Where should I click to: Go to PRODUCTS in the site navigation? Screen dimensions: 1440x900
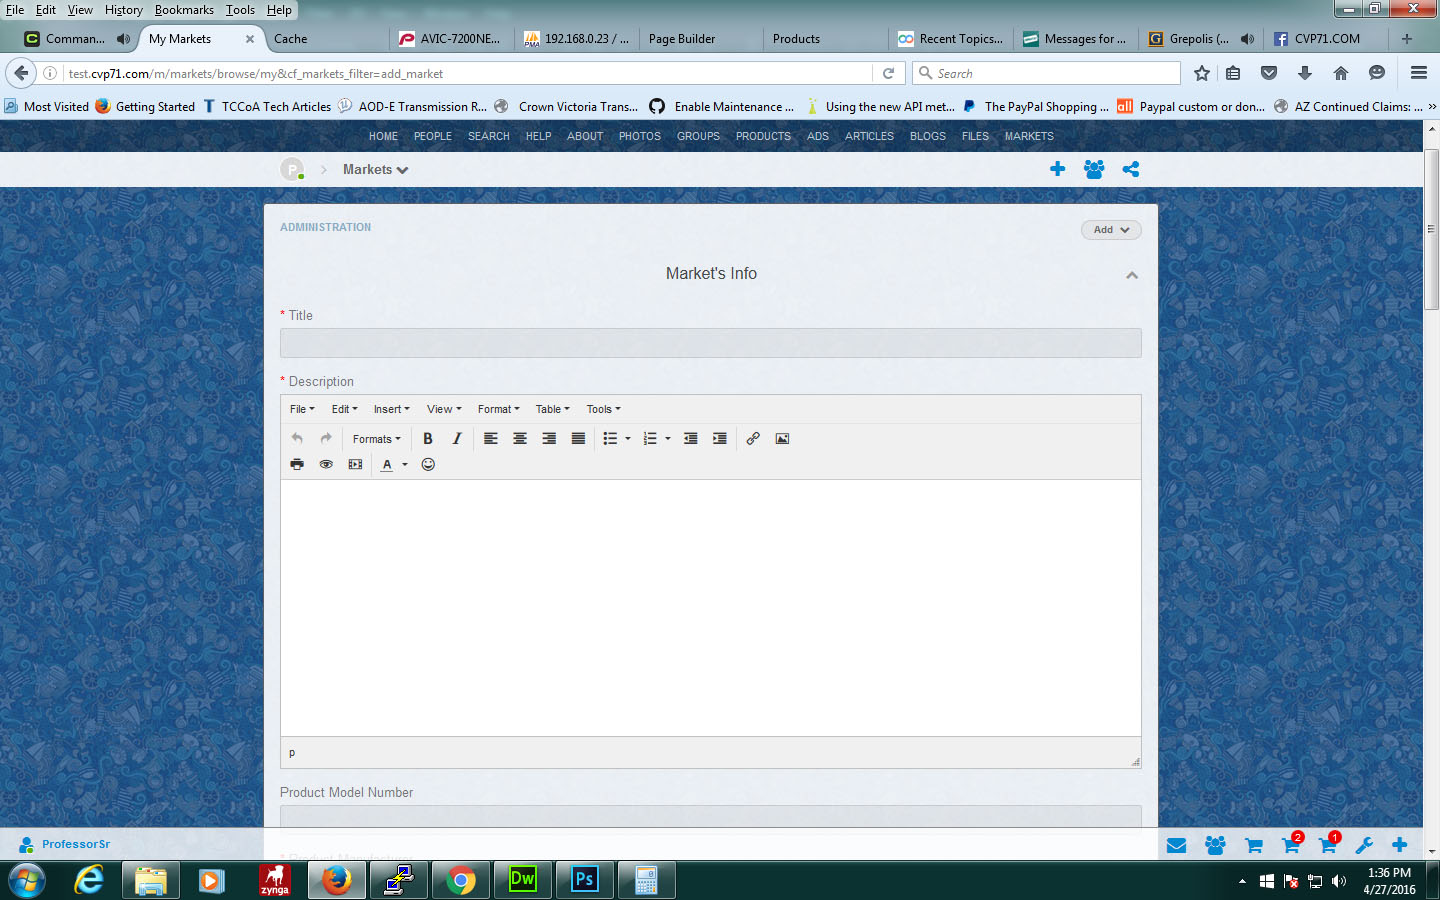[x=763, y=136]
